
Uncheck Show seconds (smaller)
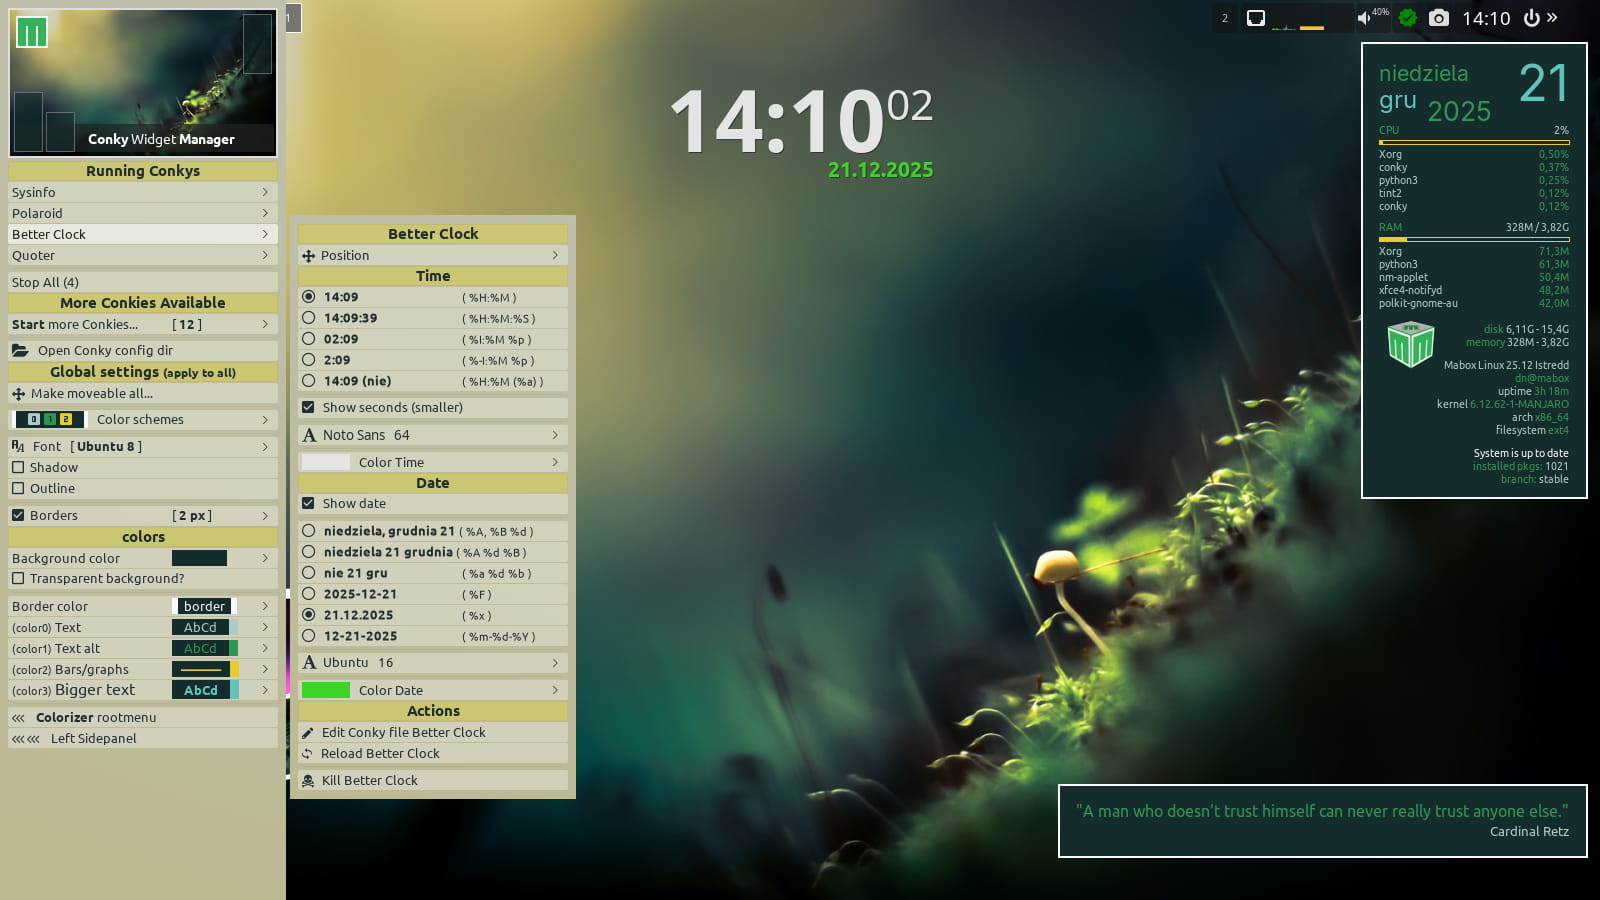click(x=308, y=408)
